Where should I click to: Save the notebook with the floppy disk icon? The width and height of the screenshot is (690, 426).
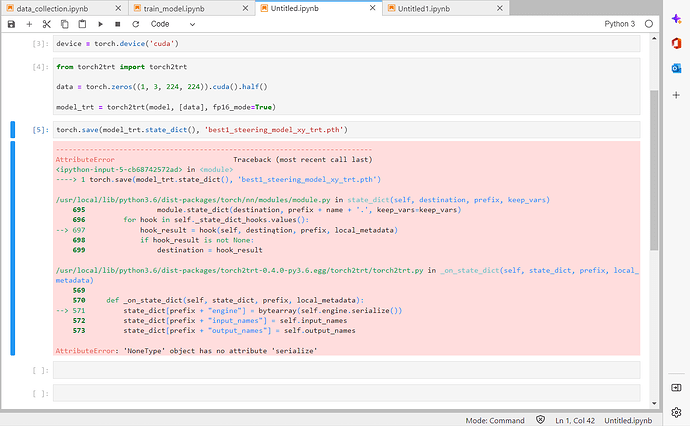click(11, 23)
